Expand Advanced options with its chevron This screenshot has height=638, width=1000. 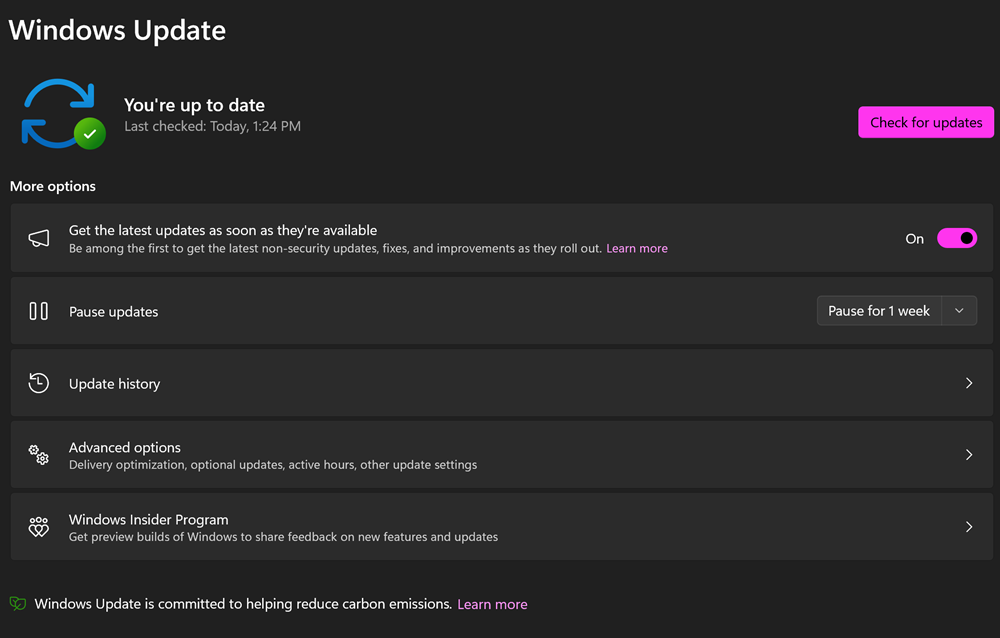click(x=969, y=455)
